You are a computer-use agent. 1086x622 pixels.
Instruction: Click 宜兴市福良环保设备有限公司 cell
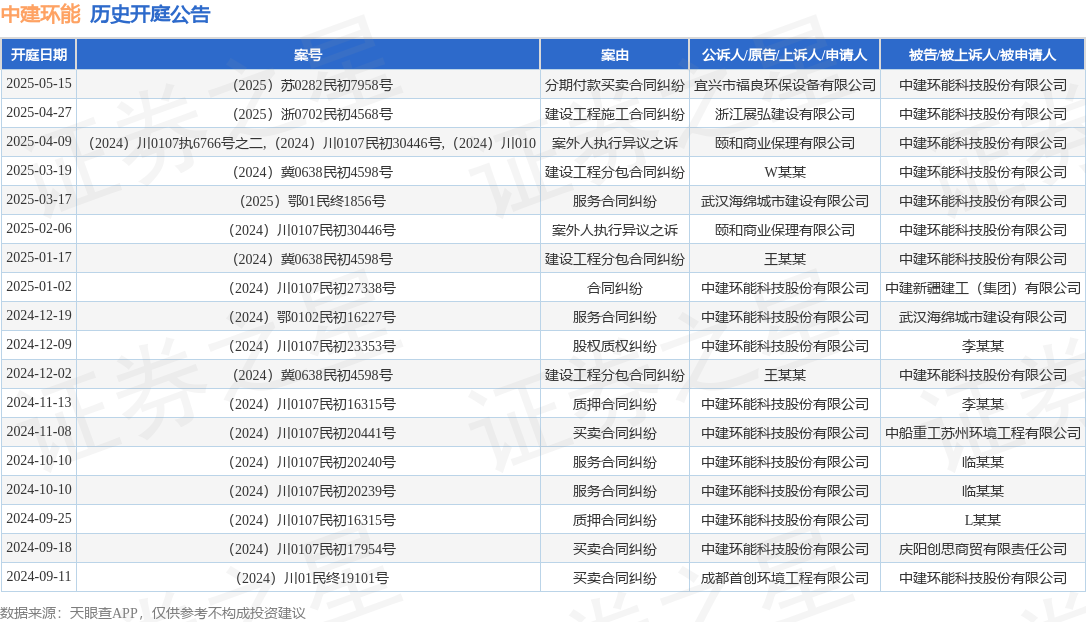click(785, 85)
